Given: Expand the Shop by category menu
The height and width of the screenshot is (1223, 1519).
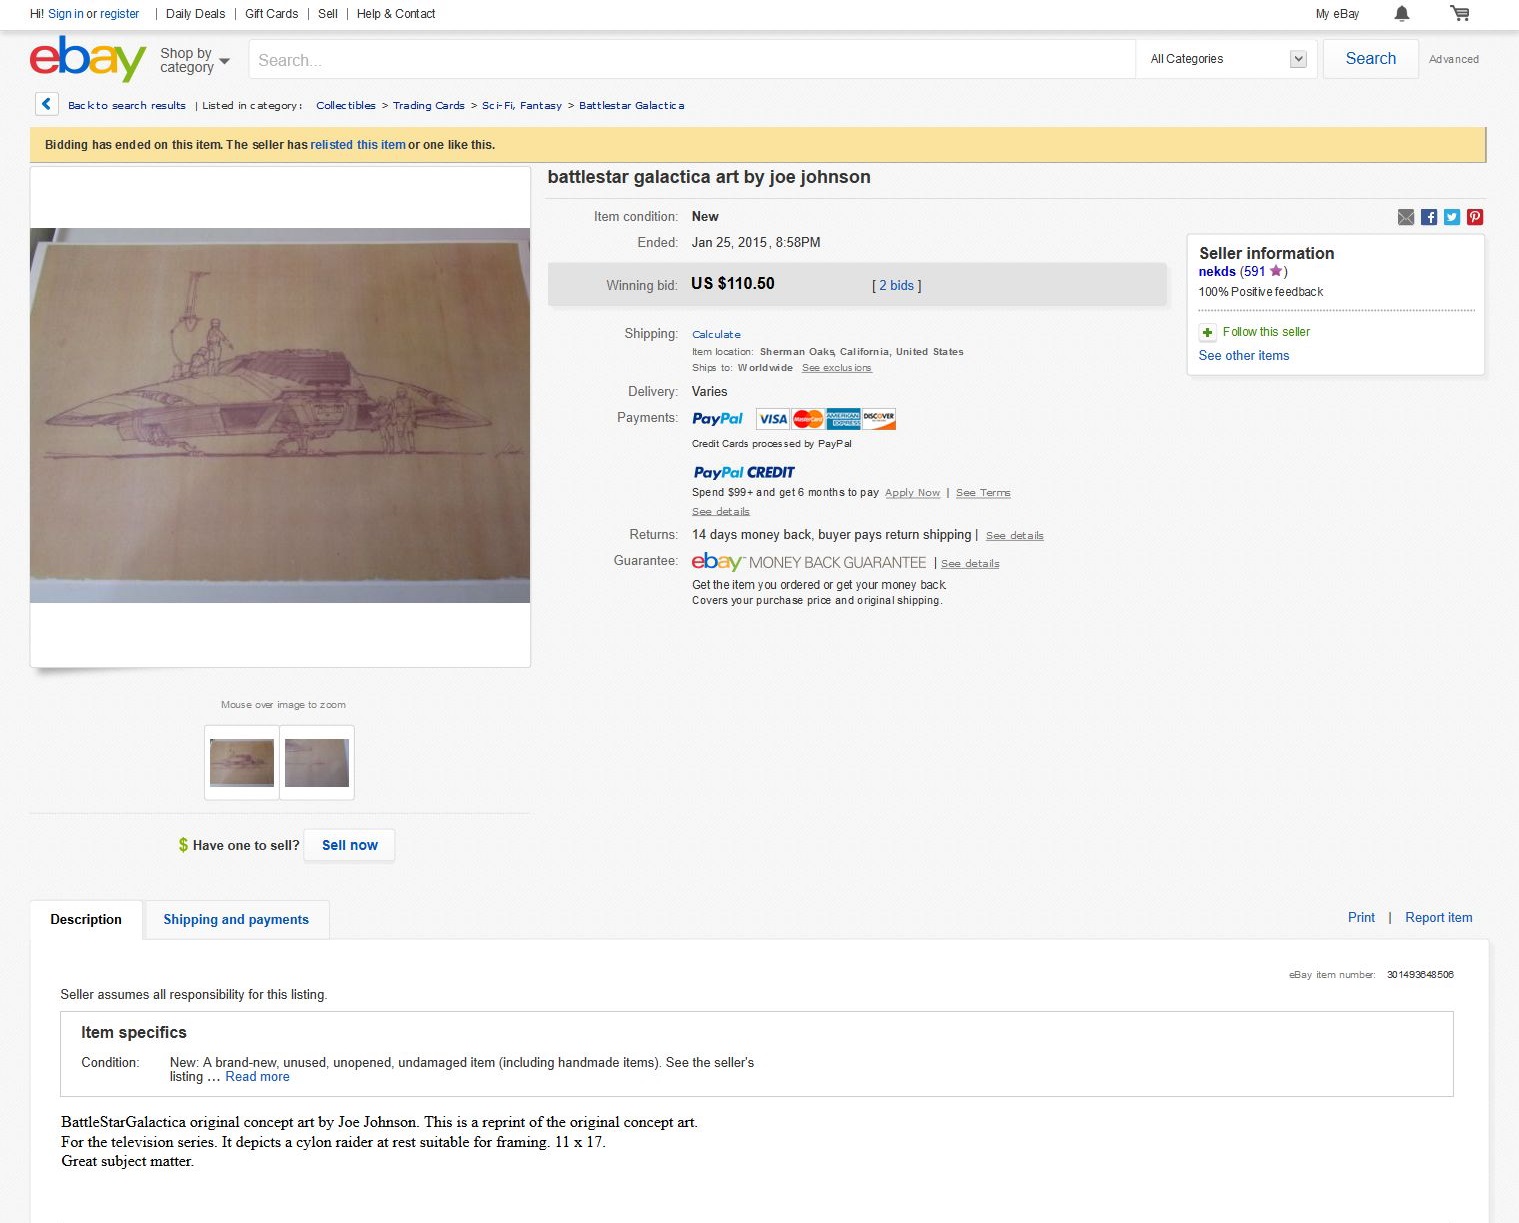Looking at the screenshot, I should [x=195, y=60].
